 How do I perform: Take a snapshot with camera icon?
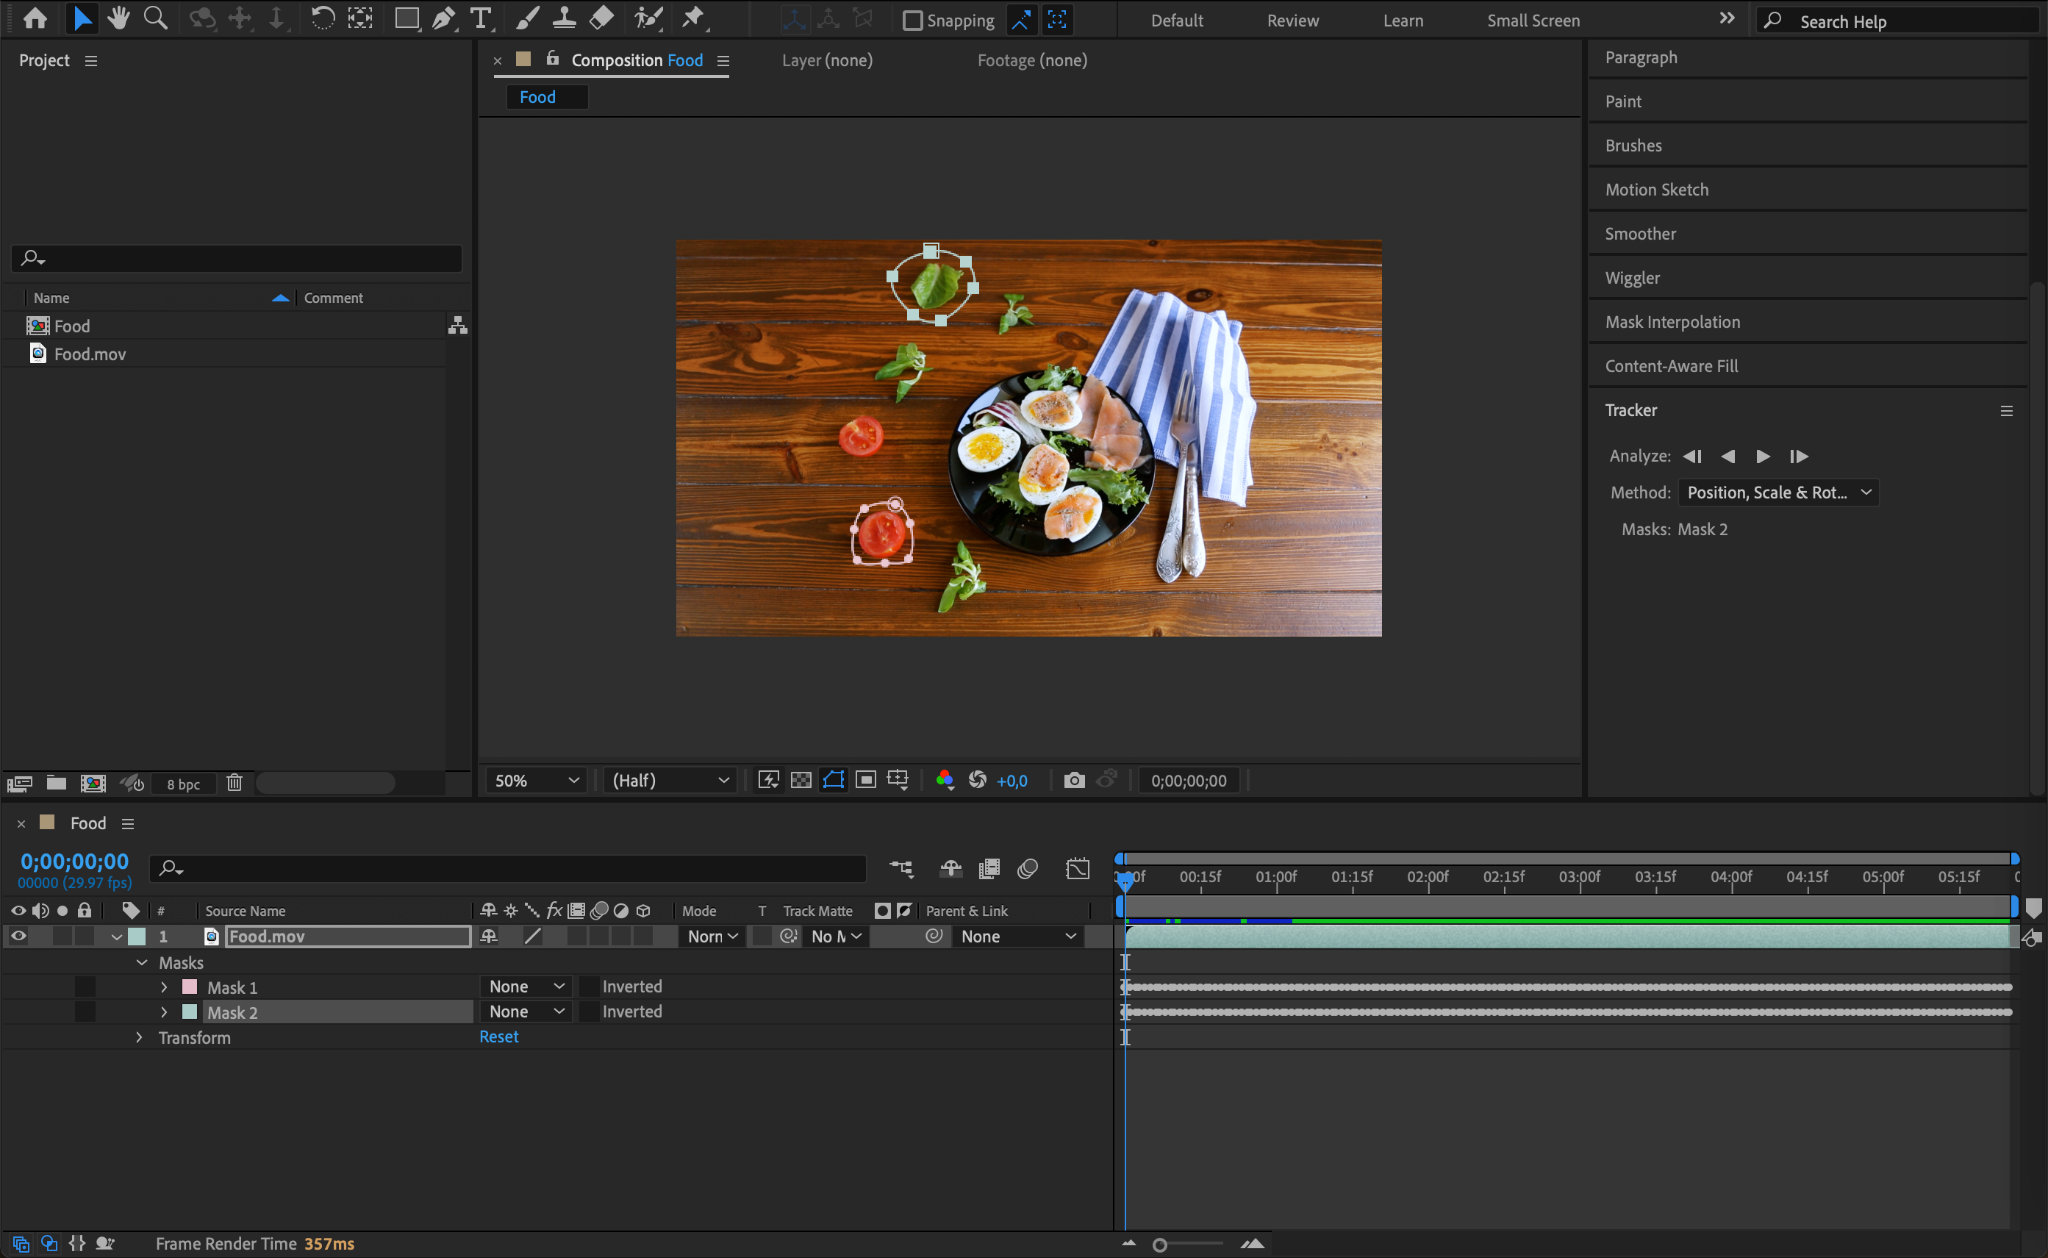pyautogui.click(x=1074, y=780)
